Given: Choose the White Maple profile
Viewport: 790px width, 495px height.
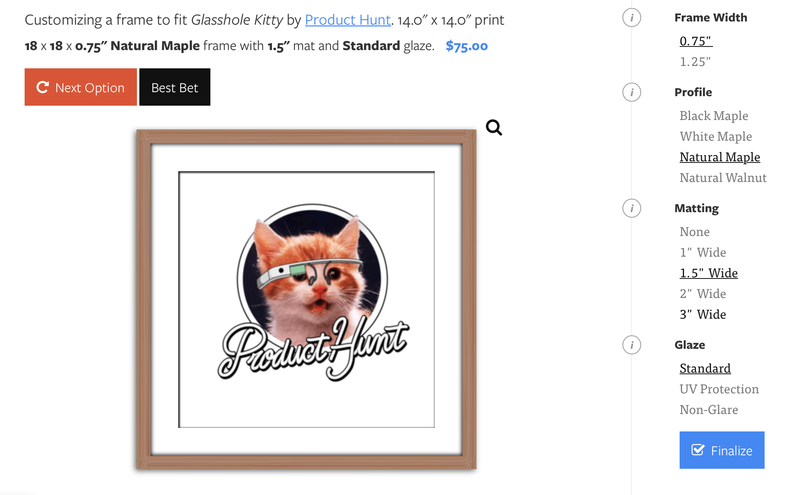Looking at the screenshot, I should click(x=715, y=136).
